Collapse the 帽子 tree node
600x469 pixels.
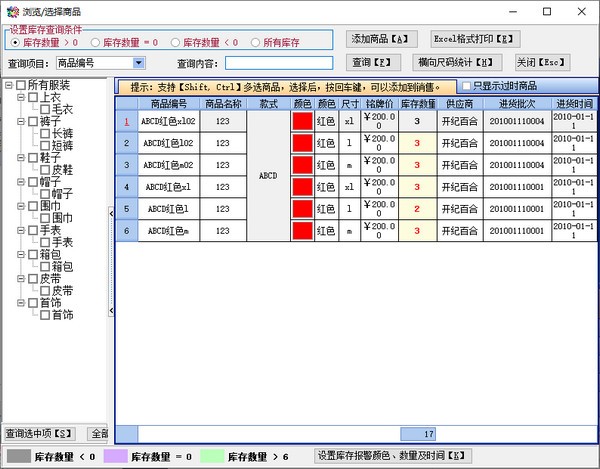(21, 182)
